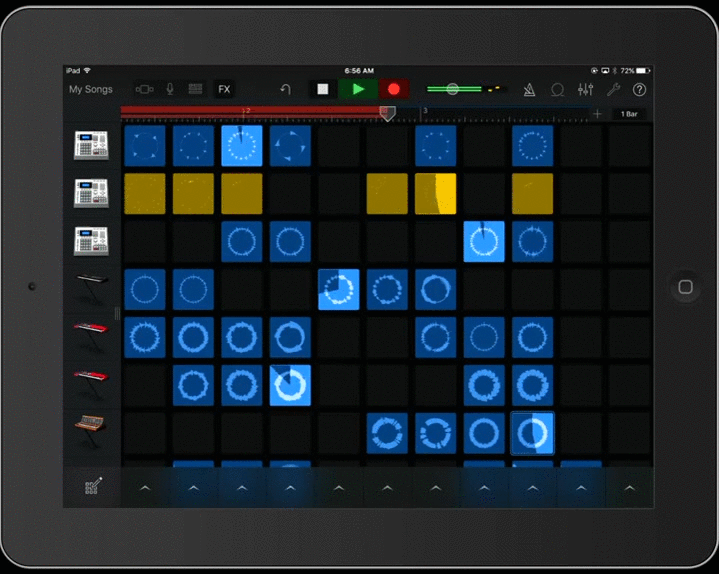Select the black keyboard track header
The height and width of the screenshot is (574, 719).
[x=91, y=289]
